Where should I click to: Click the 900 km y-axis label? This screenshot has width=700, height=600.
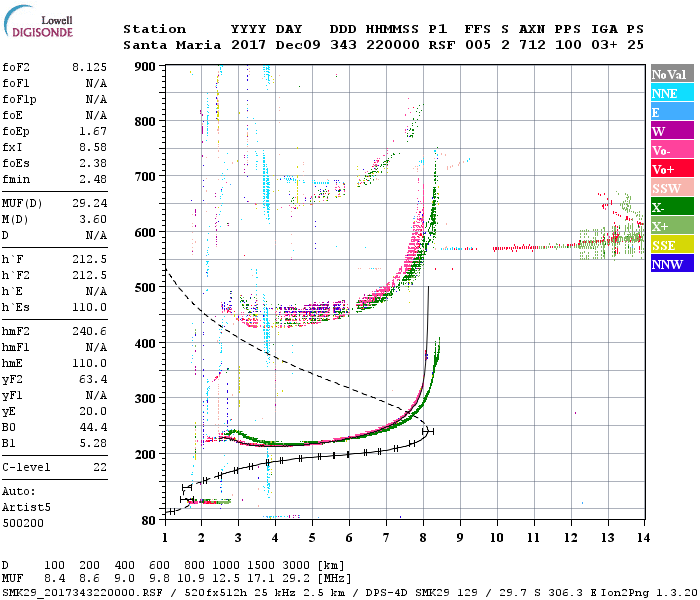point(145,67)
